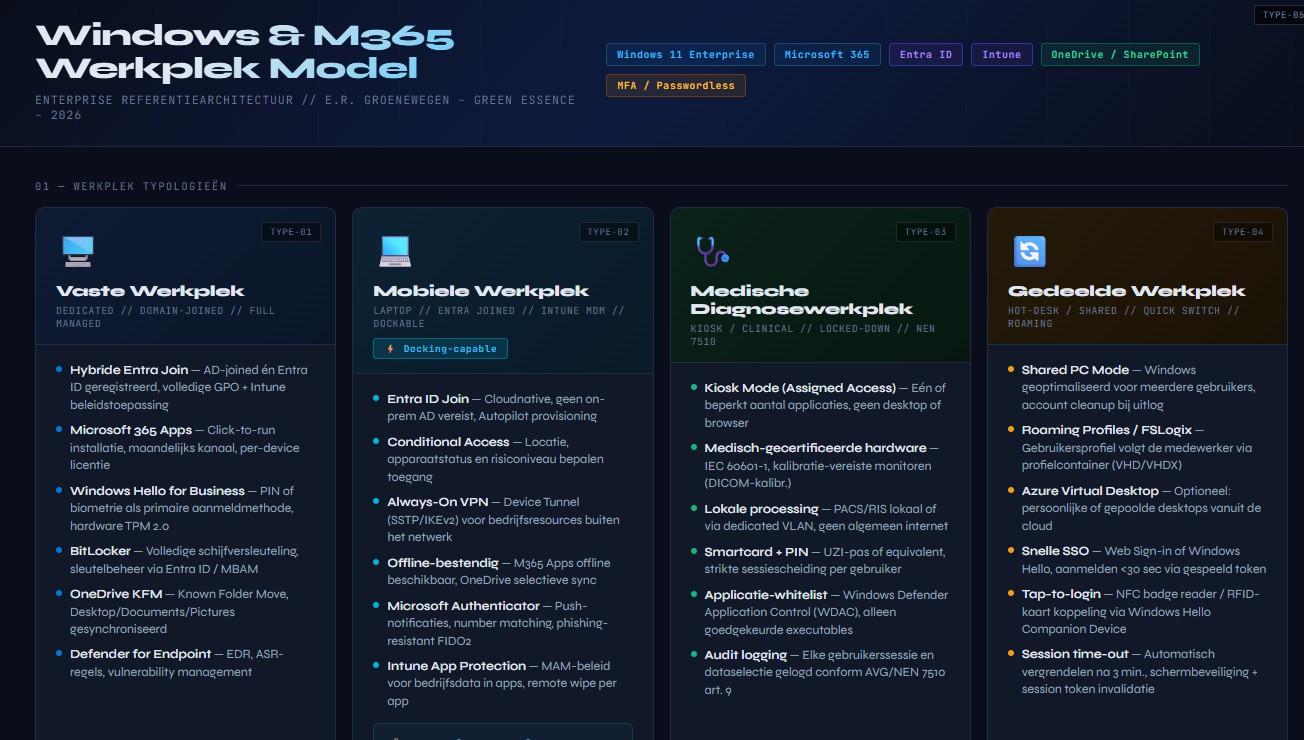Click the Gedeelde Werkplek heading

coord(1126,291)
